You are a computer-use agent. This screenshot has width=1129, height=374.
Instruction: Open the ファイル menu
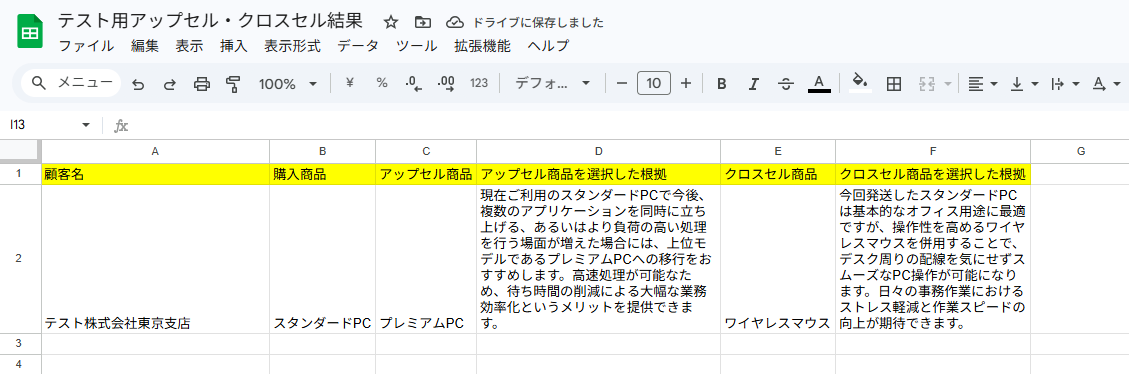pos(86,46)
